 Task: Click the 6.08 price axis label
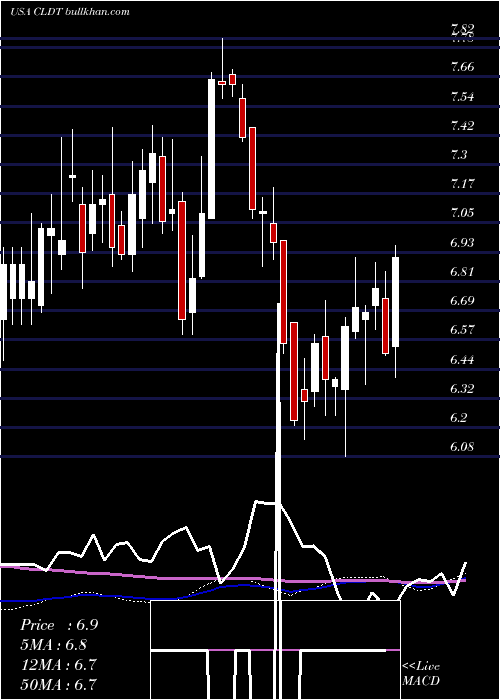point(462,446)
